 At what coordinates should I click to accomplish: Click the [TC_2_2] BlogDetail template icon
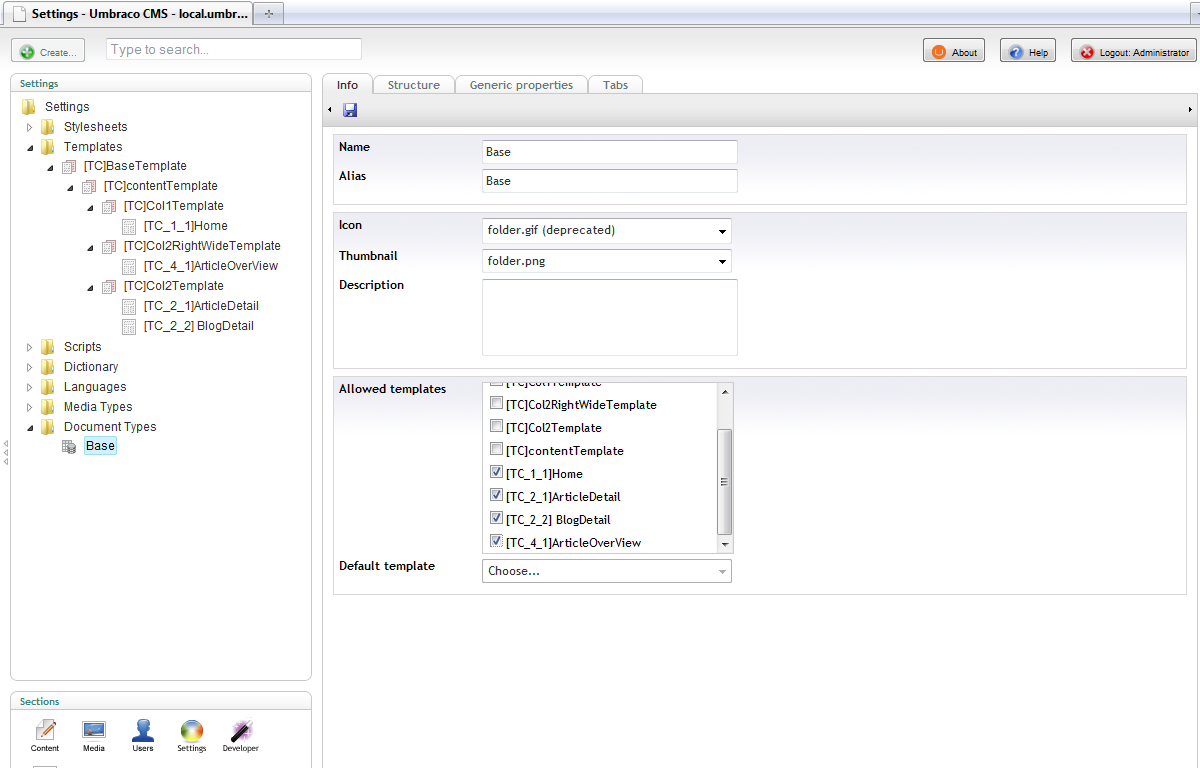click(x=129, y=327)
